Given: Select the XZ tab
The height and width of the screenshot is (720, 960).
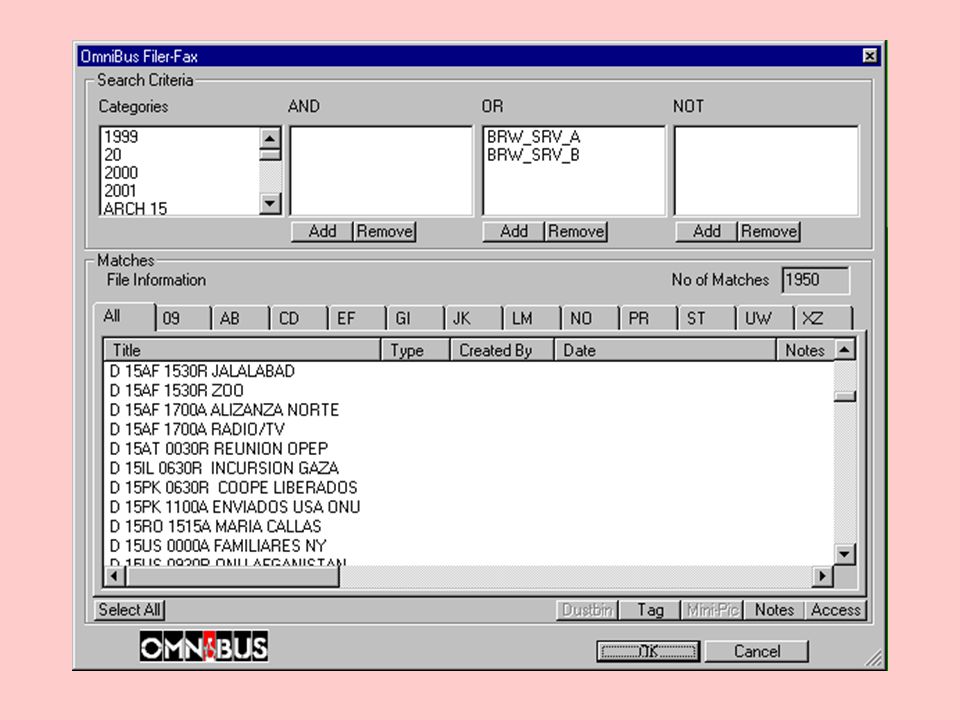Looking at the screenshot, I should 823,318.
